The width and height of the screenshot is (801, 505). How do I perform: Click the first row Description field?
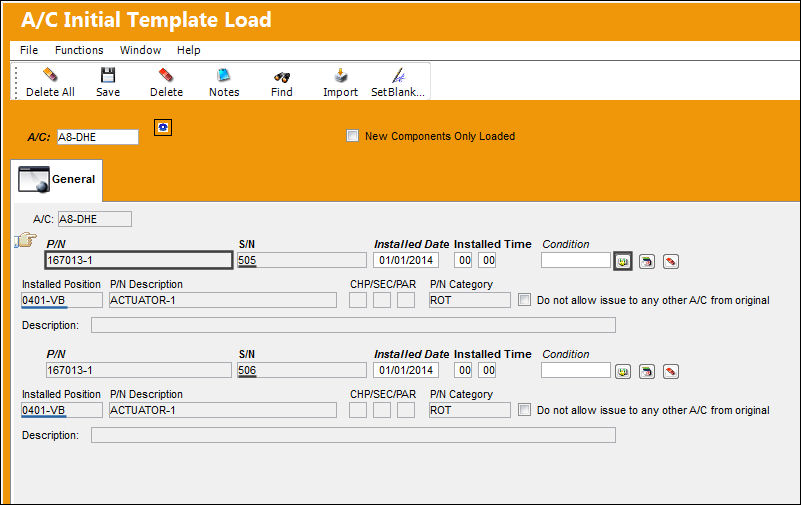[x=353, y=325]
